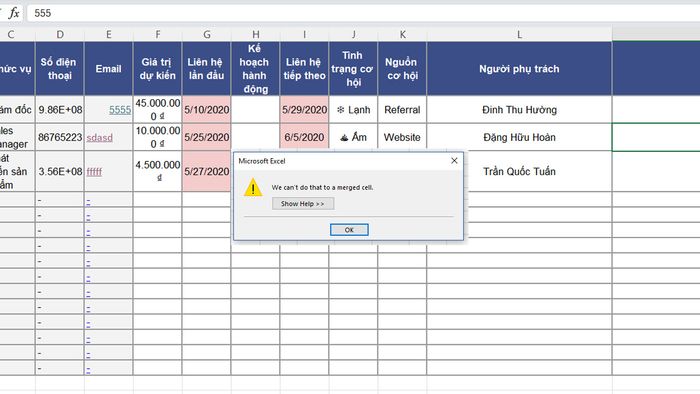Click the 'Liên hệ lần đầu' header cell
The image size is (700, 394).
[207, 69]
